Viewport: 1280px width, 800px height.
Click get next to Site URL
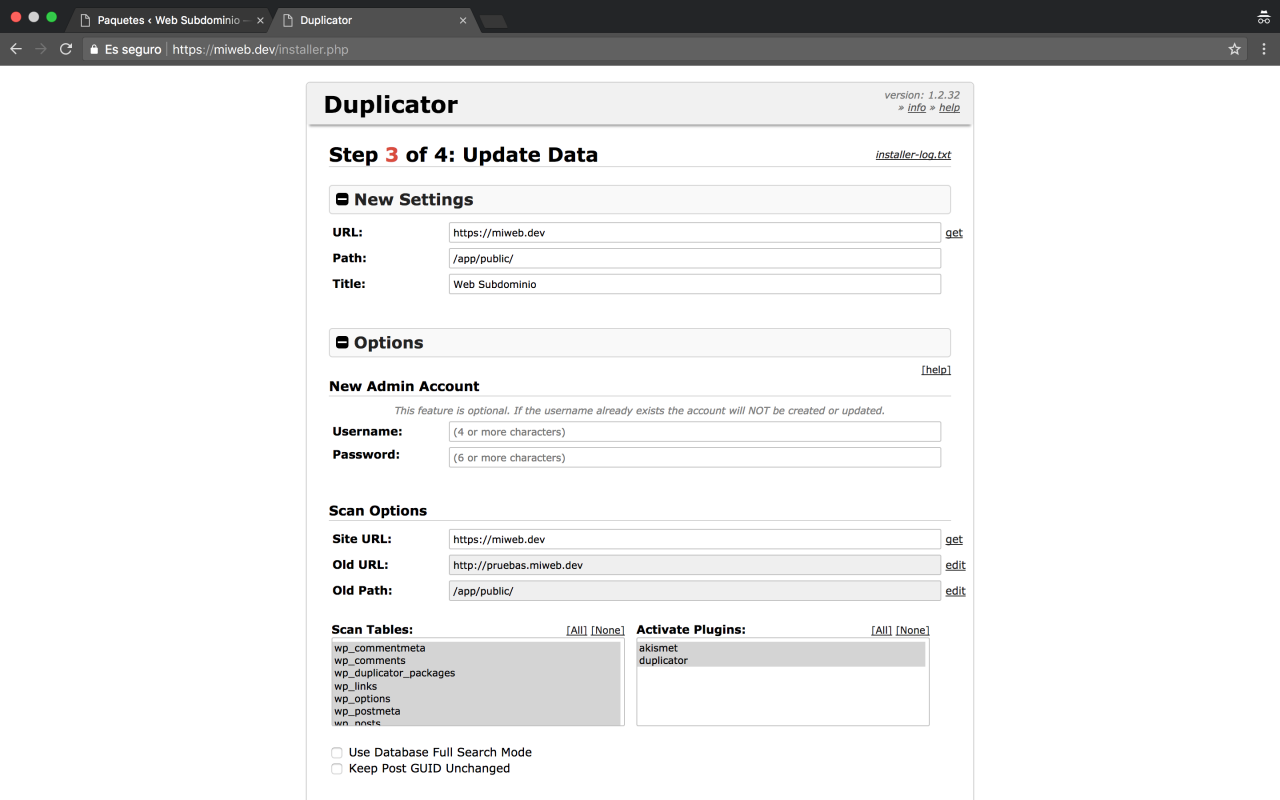click(954, 540)
